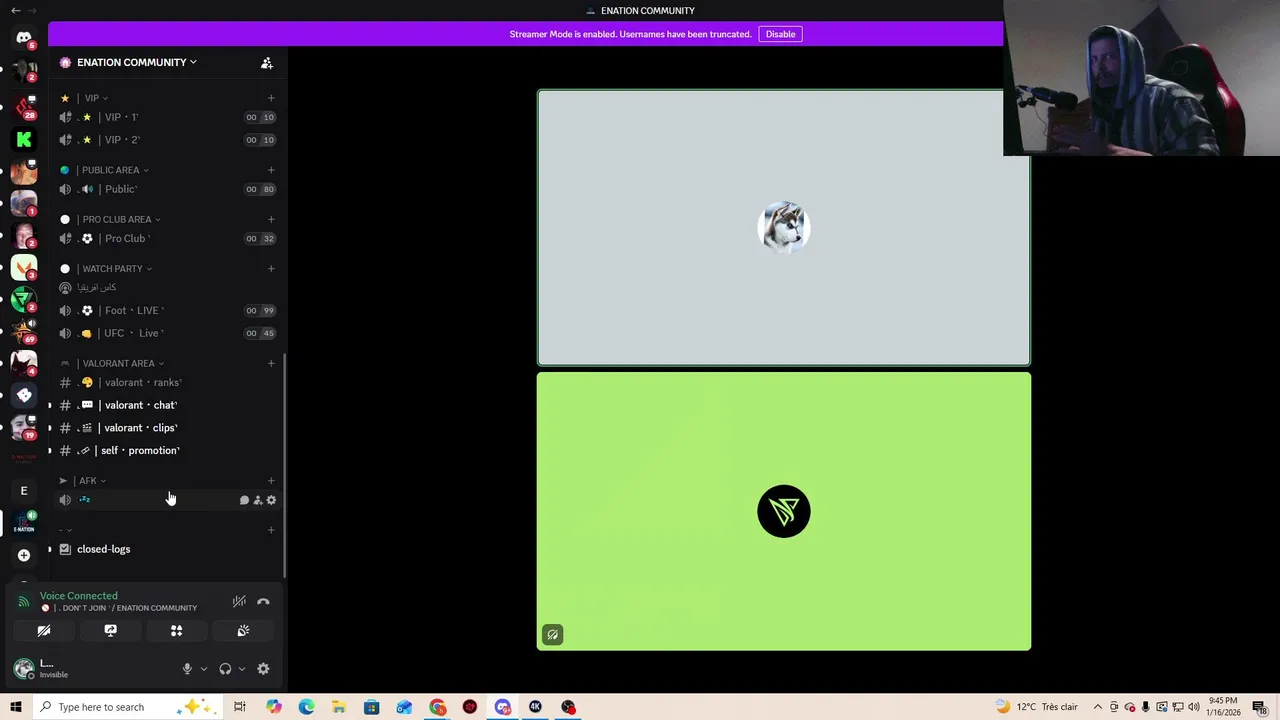Open taskbar volume icon
1280x720 pixels.
[1194, 707]
